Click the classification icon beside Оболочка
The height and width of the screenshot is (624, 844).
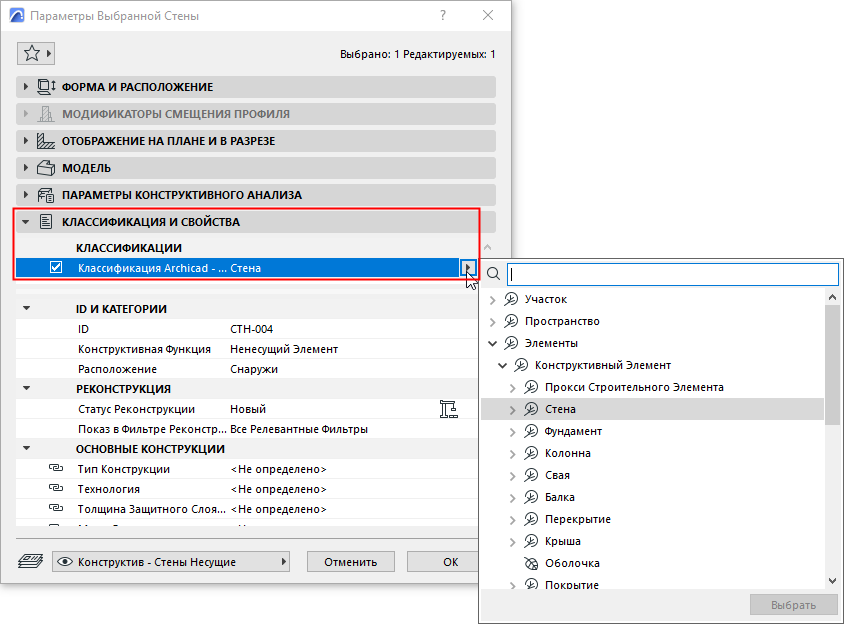pos(531,563)
